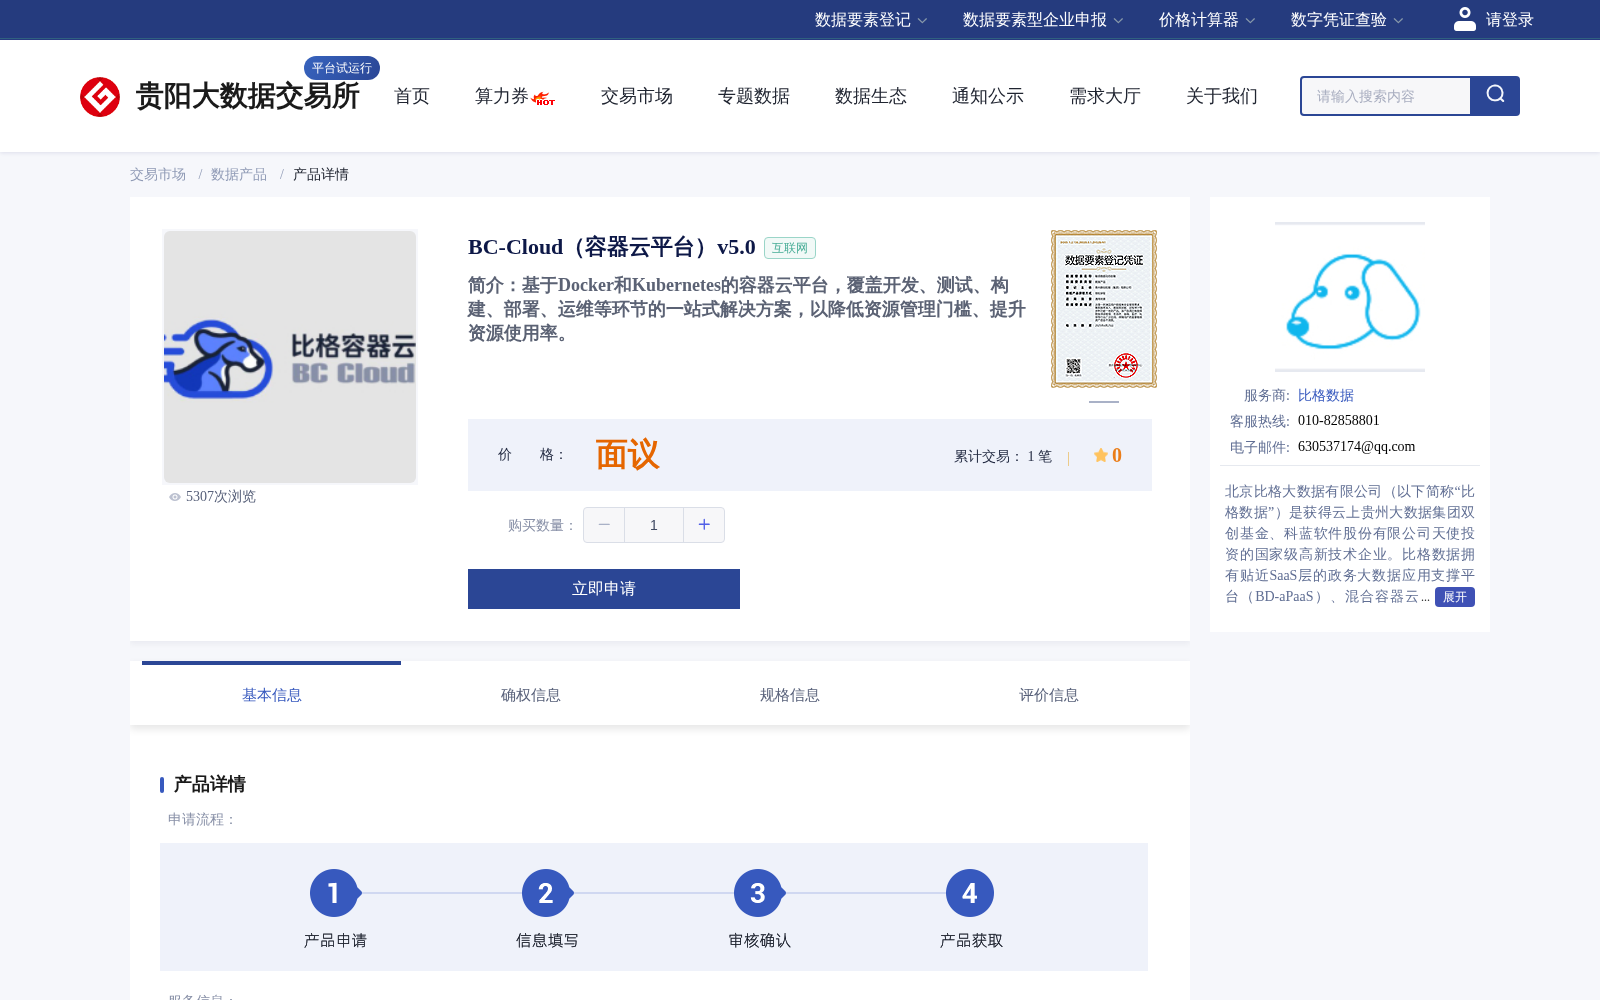Click step 4 产品获取 circle
The height and width of the screenshot is (1000, 1600).
click(970, 893)
